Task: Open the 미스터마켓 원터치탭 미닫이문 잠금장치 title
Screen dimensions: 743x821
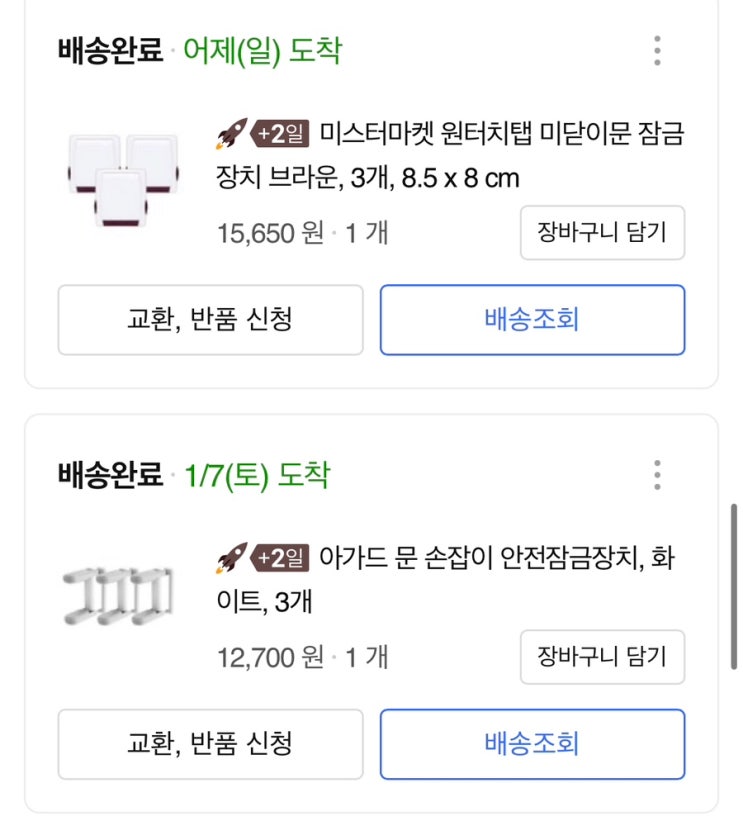Action: [452, 155]
